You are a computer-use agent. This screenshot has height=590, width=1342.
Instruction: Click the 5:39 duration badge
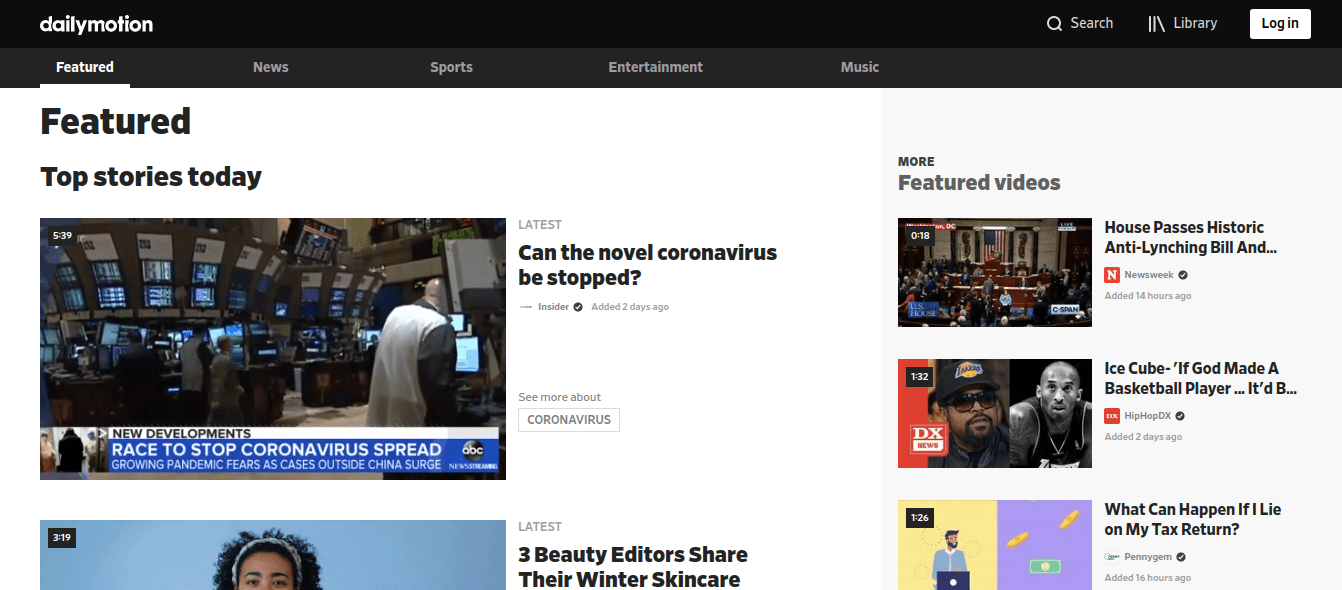pyautogui.click(x=62, y=236)
